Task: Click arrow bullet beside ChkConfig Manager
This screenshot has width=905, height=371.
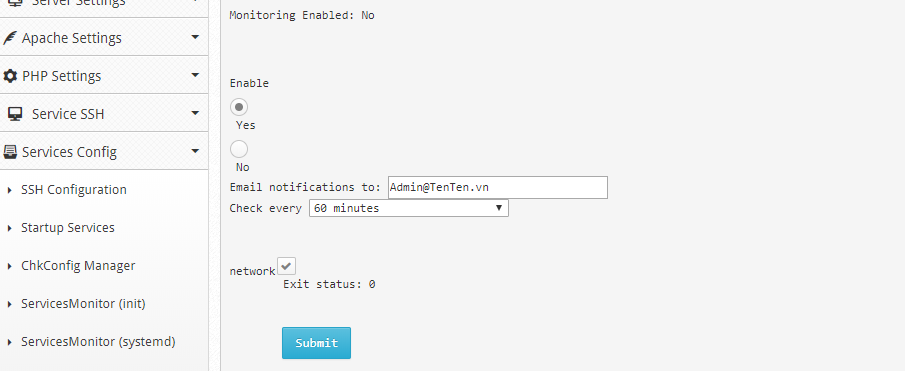Action: [x=10, y=266]
